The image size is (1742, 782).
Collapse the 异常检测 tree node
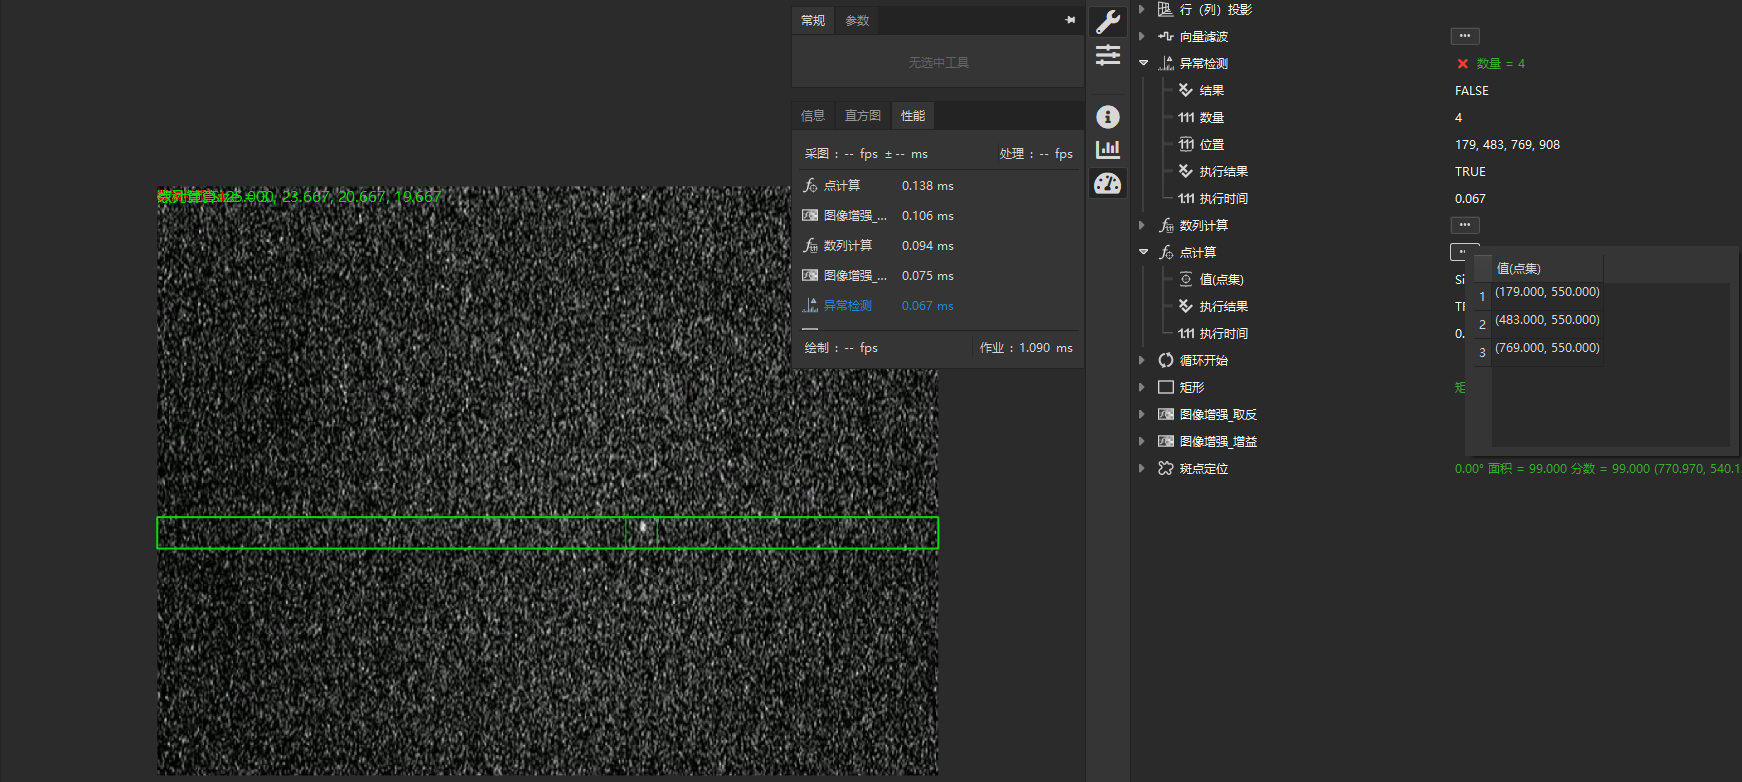click(1143, 63)
